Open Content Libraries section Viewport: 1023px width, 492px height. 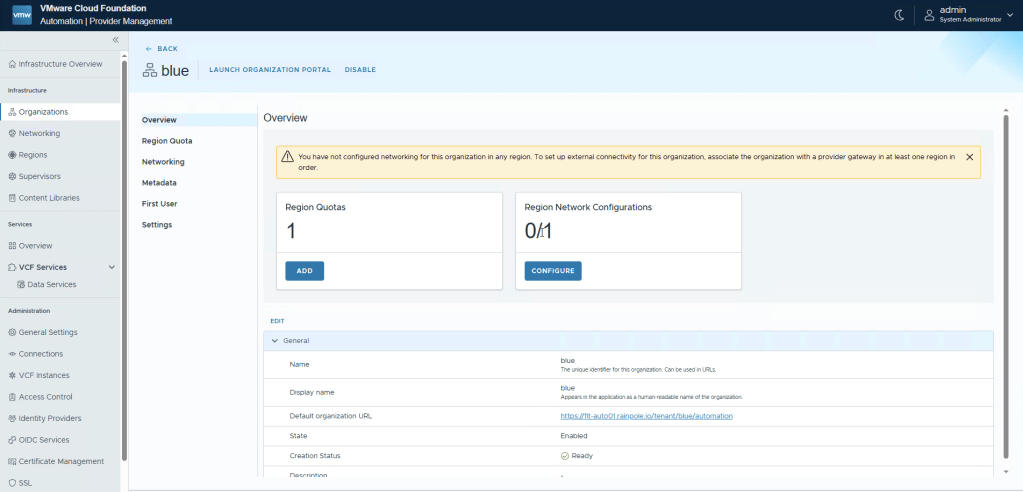coord(48,198)
